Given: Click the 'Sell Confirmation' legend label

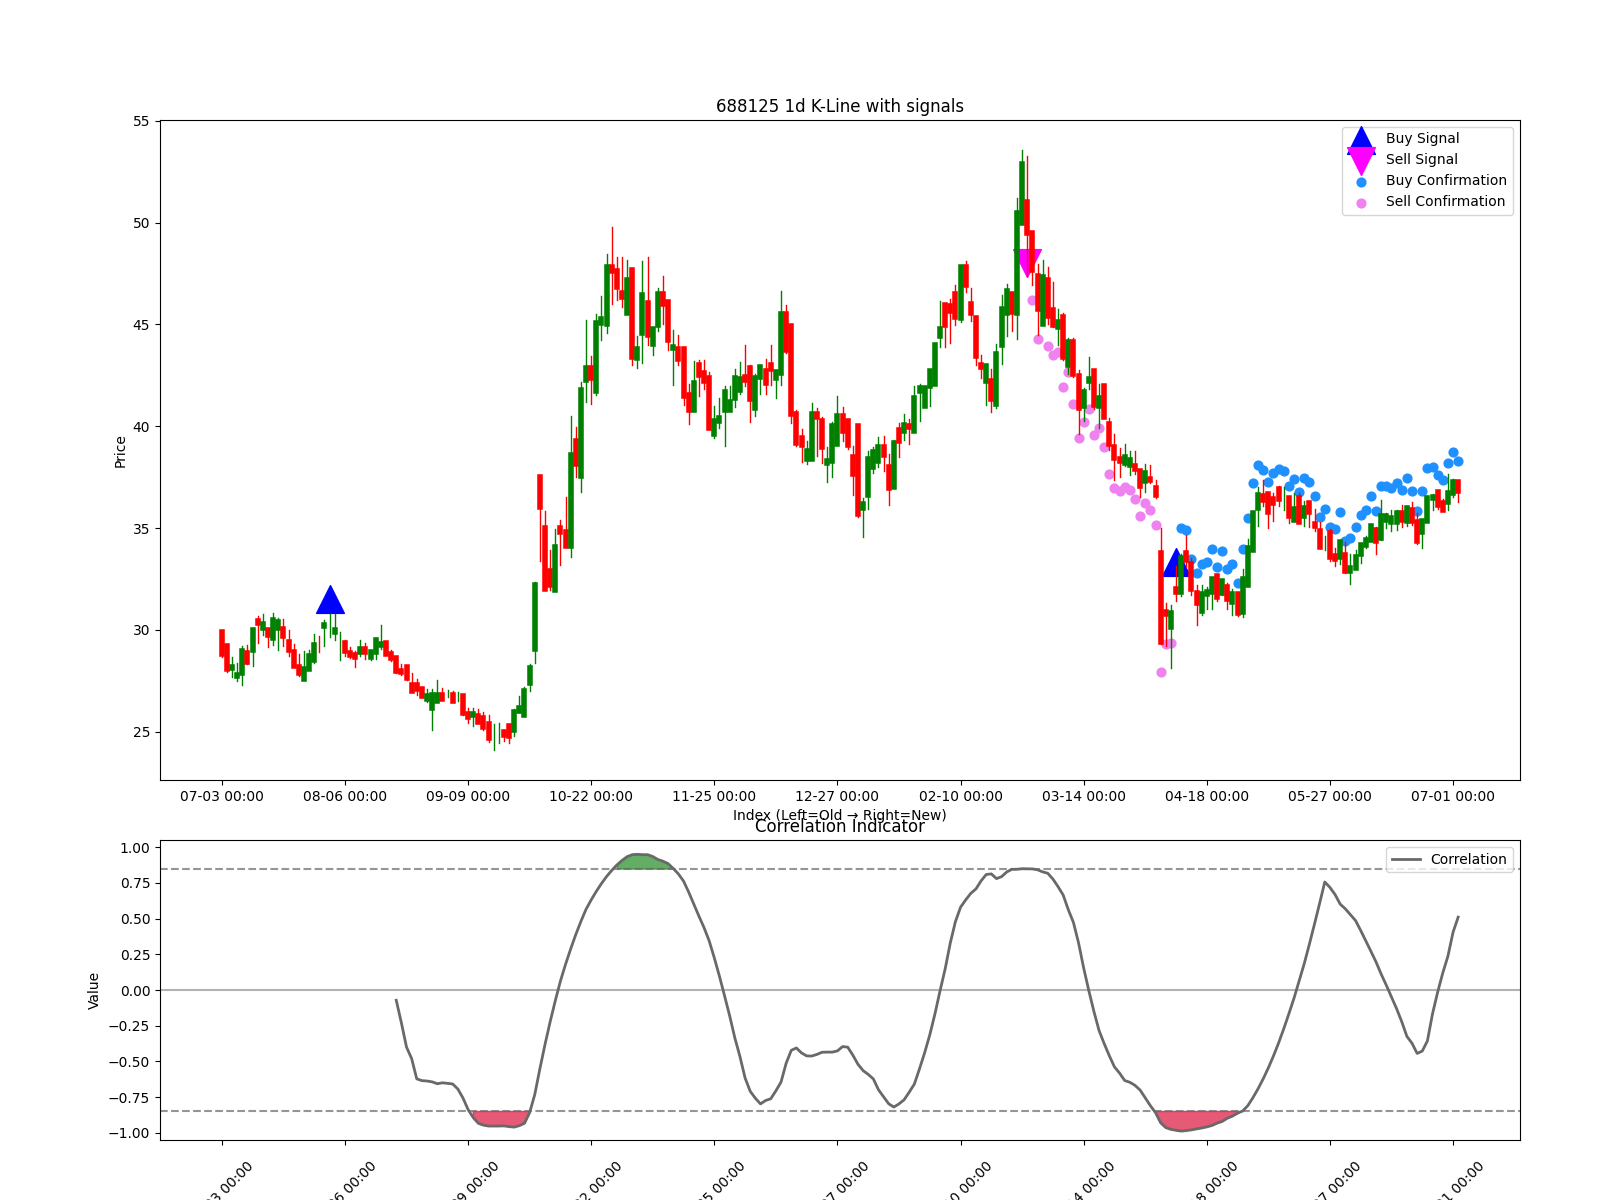Looking at the screenshot, I should [x=1445, y=202].
